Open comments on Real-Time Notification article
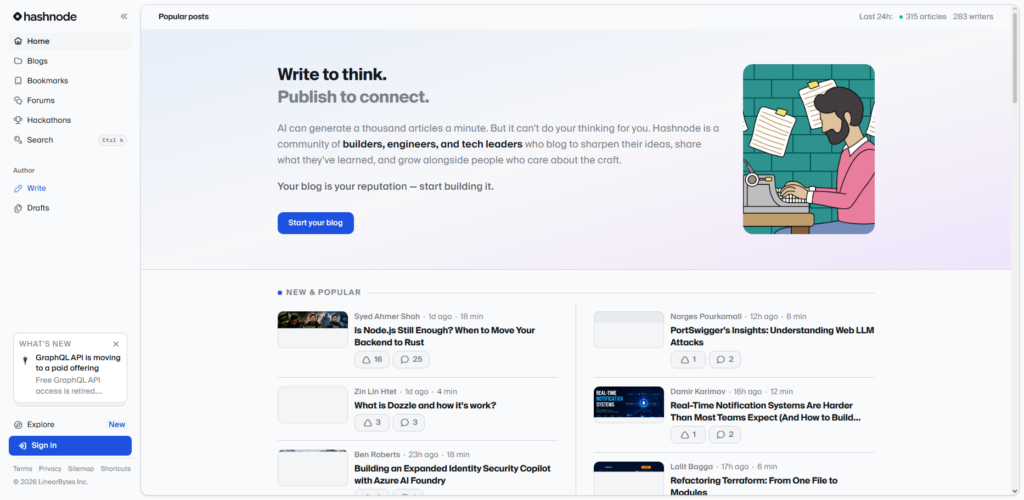Viewport: 1024px width, 500px height. (x=725, y=435)
